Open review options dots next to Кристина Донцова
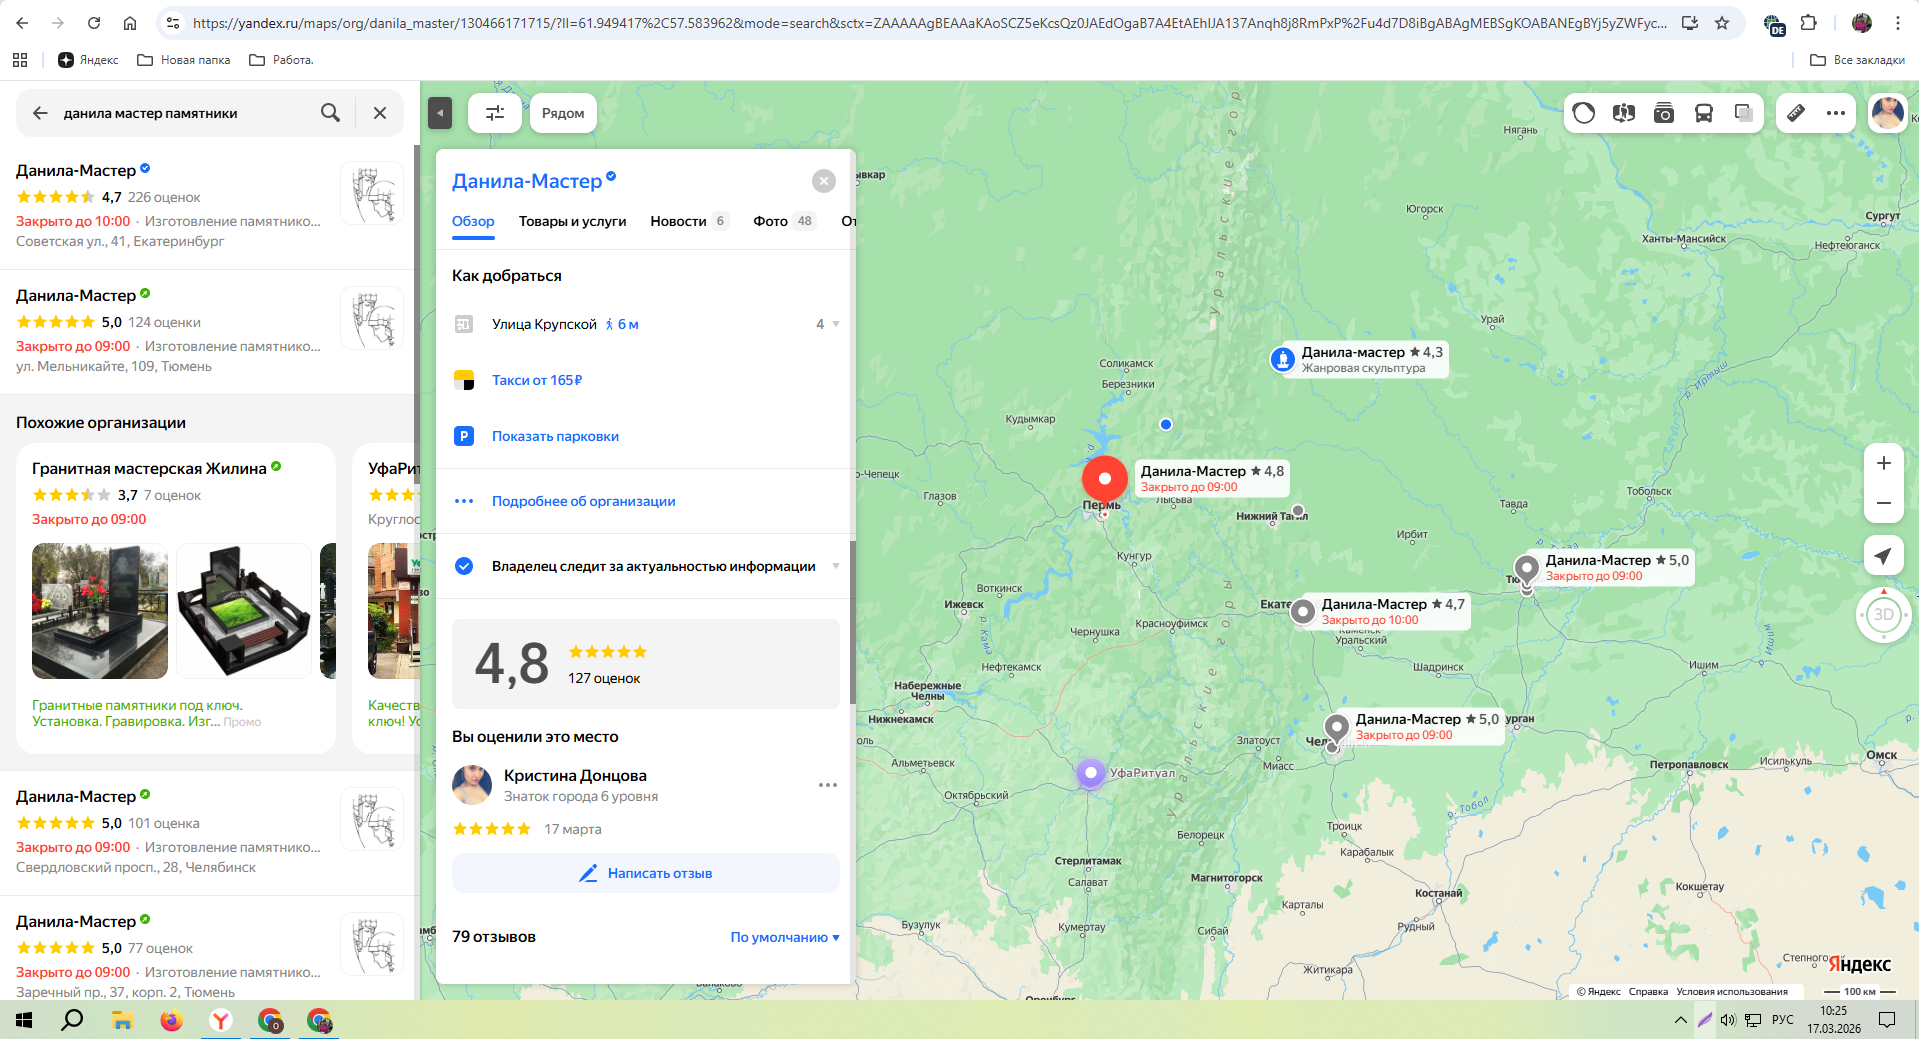The height and width of the screenshot is (1039, 1919). point(828,785)
